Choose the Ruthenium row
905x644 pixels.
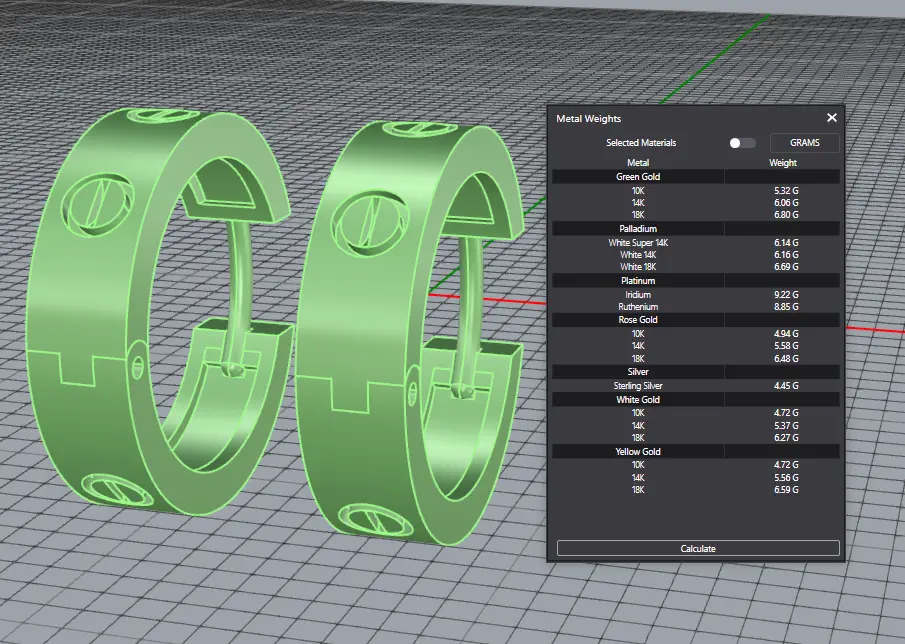[638, 307]
